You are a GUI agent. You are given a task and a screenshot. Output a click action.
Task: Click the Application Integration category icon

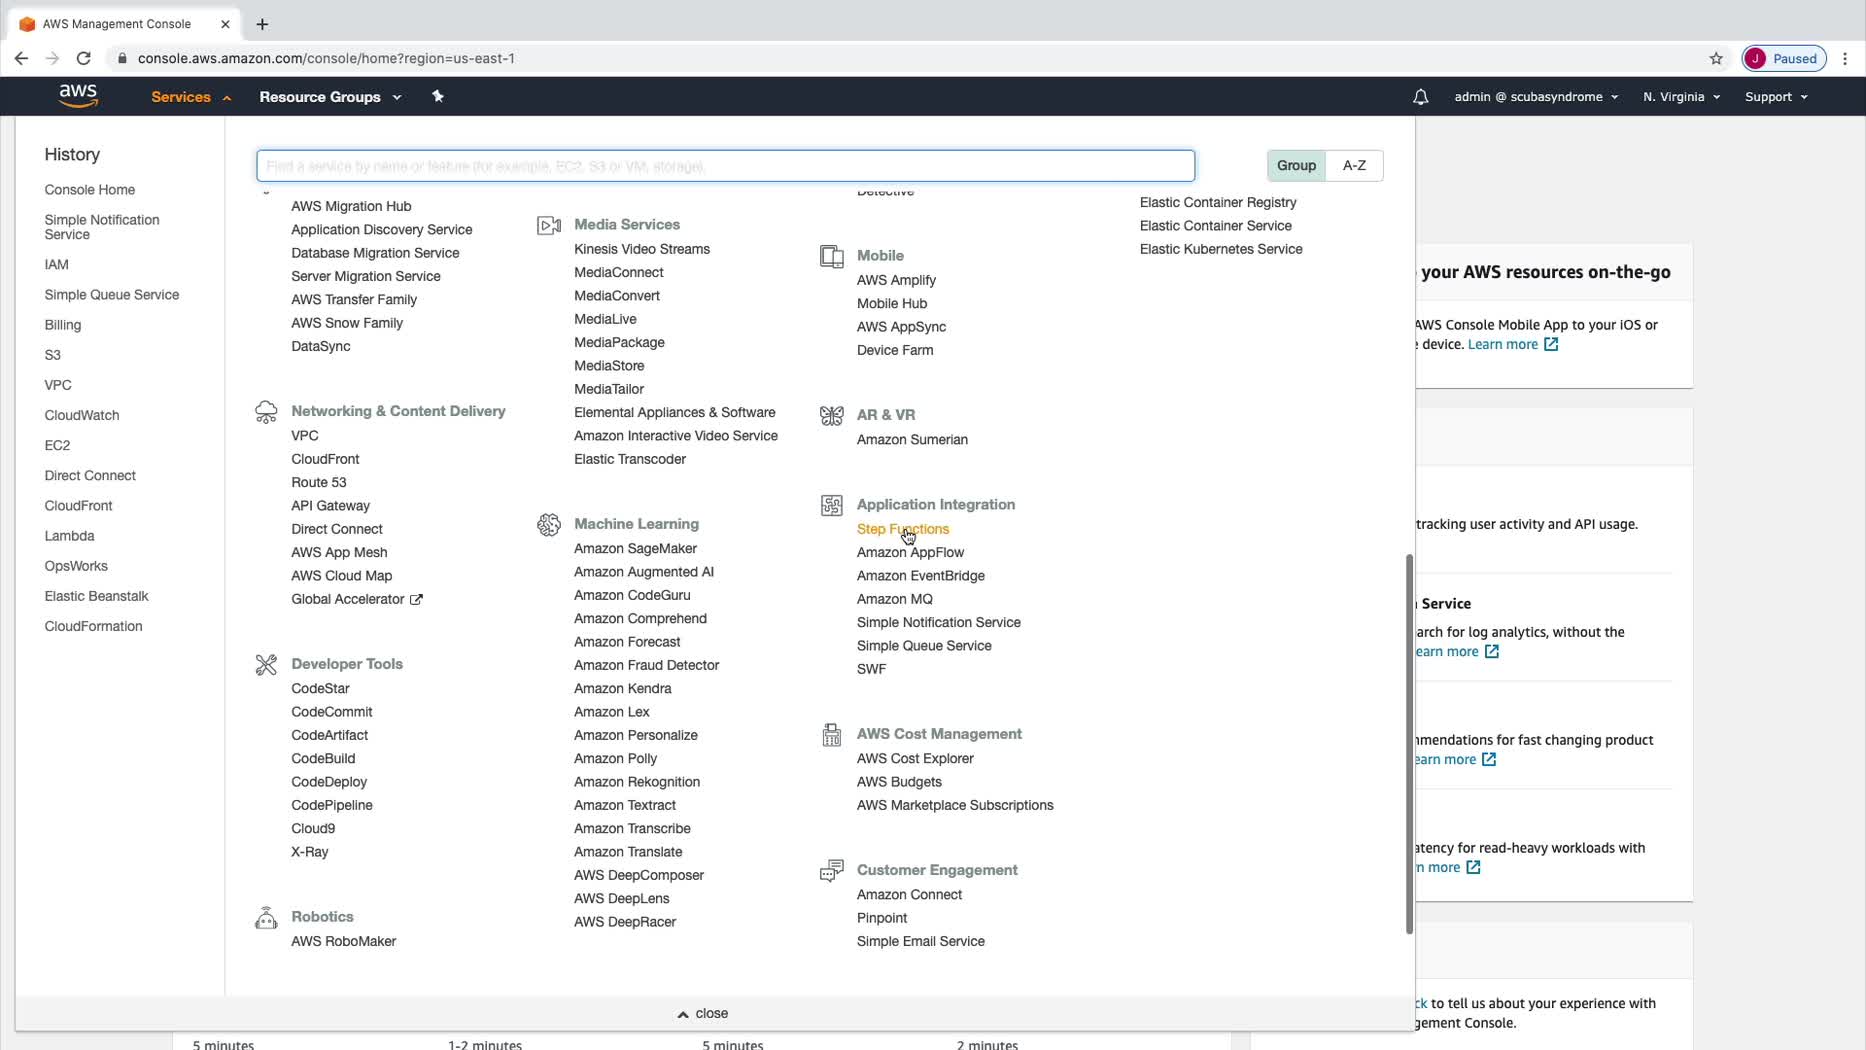tap(832, 505)
